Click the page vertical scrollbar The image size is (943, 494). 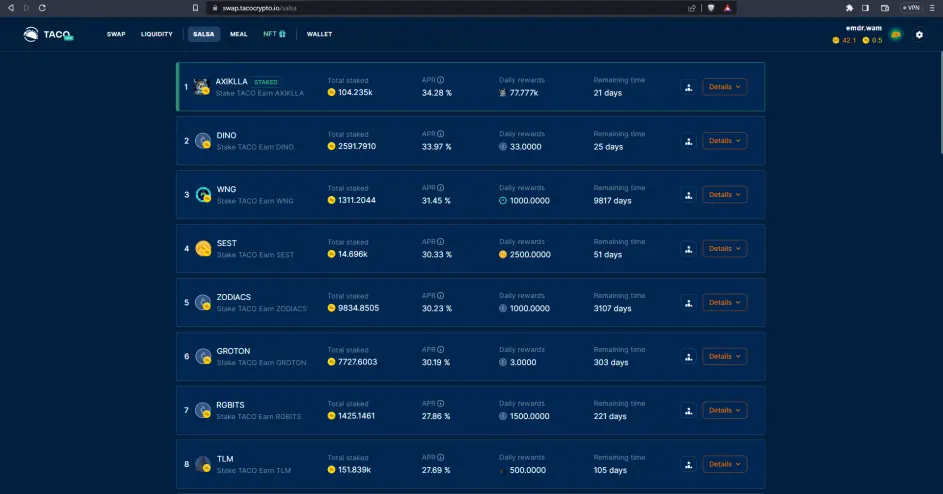pos(940,102)
